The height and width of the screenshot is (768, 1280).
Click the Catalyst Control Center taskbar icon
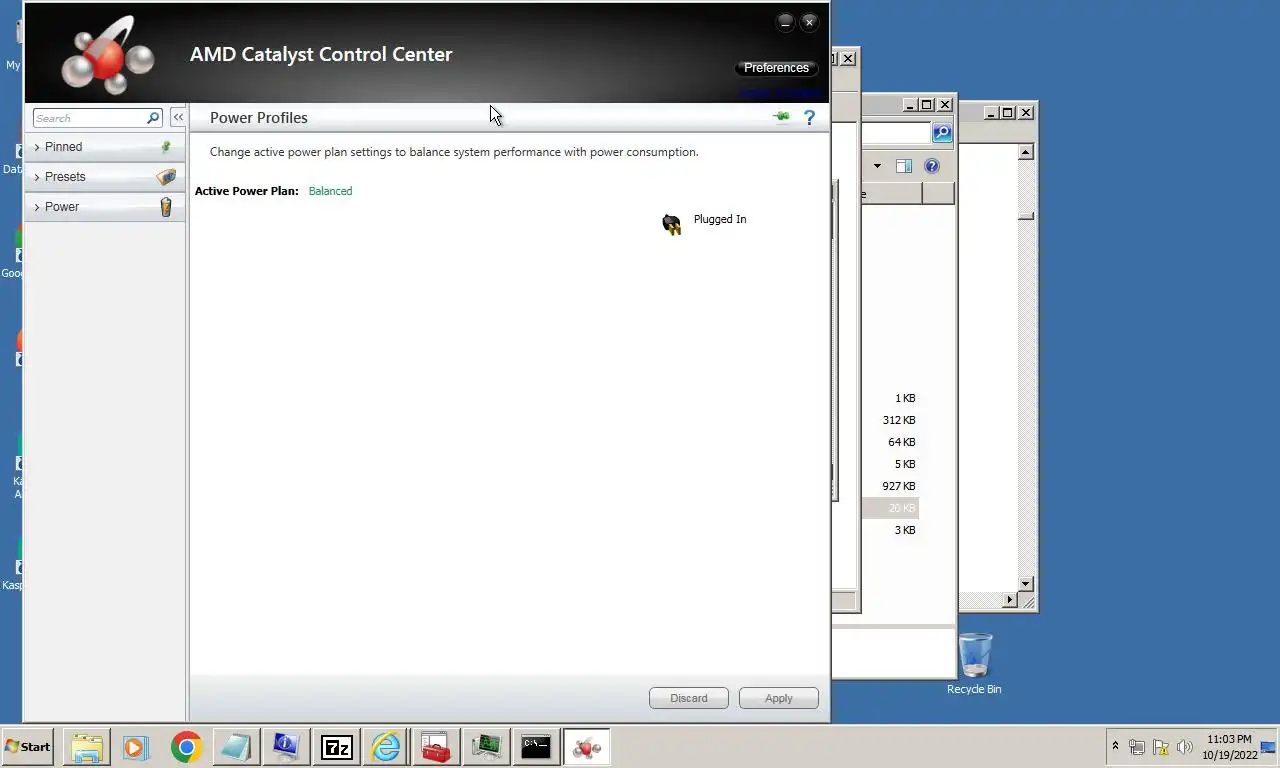point(587,747)
